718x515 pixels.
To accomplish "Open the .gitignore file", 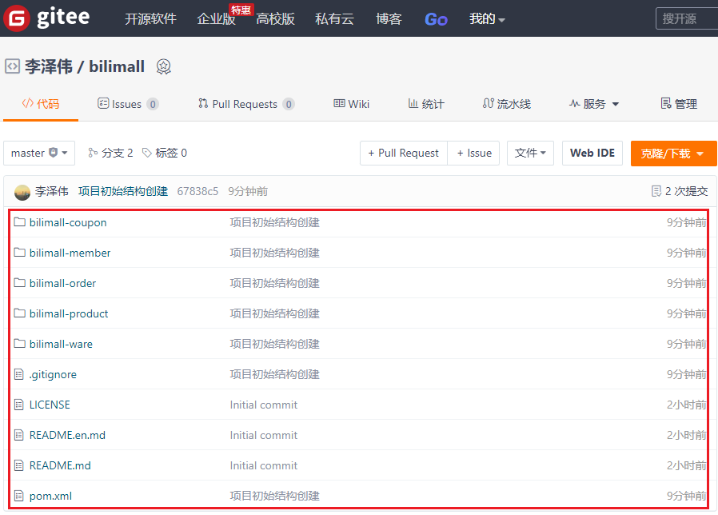I will pyautogui.click(x=53, y=374).
